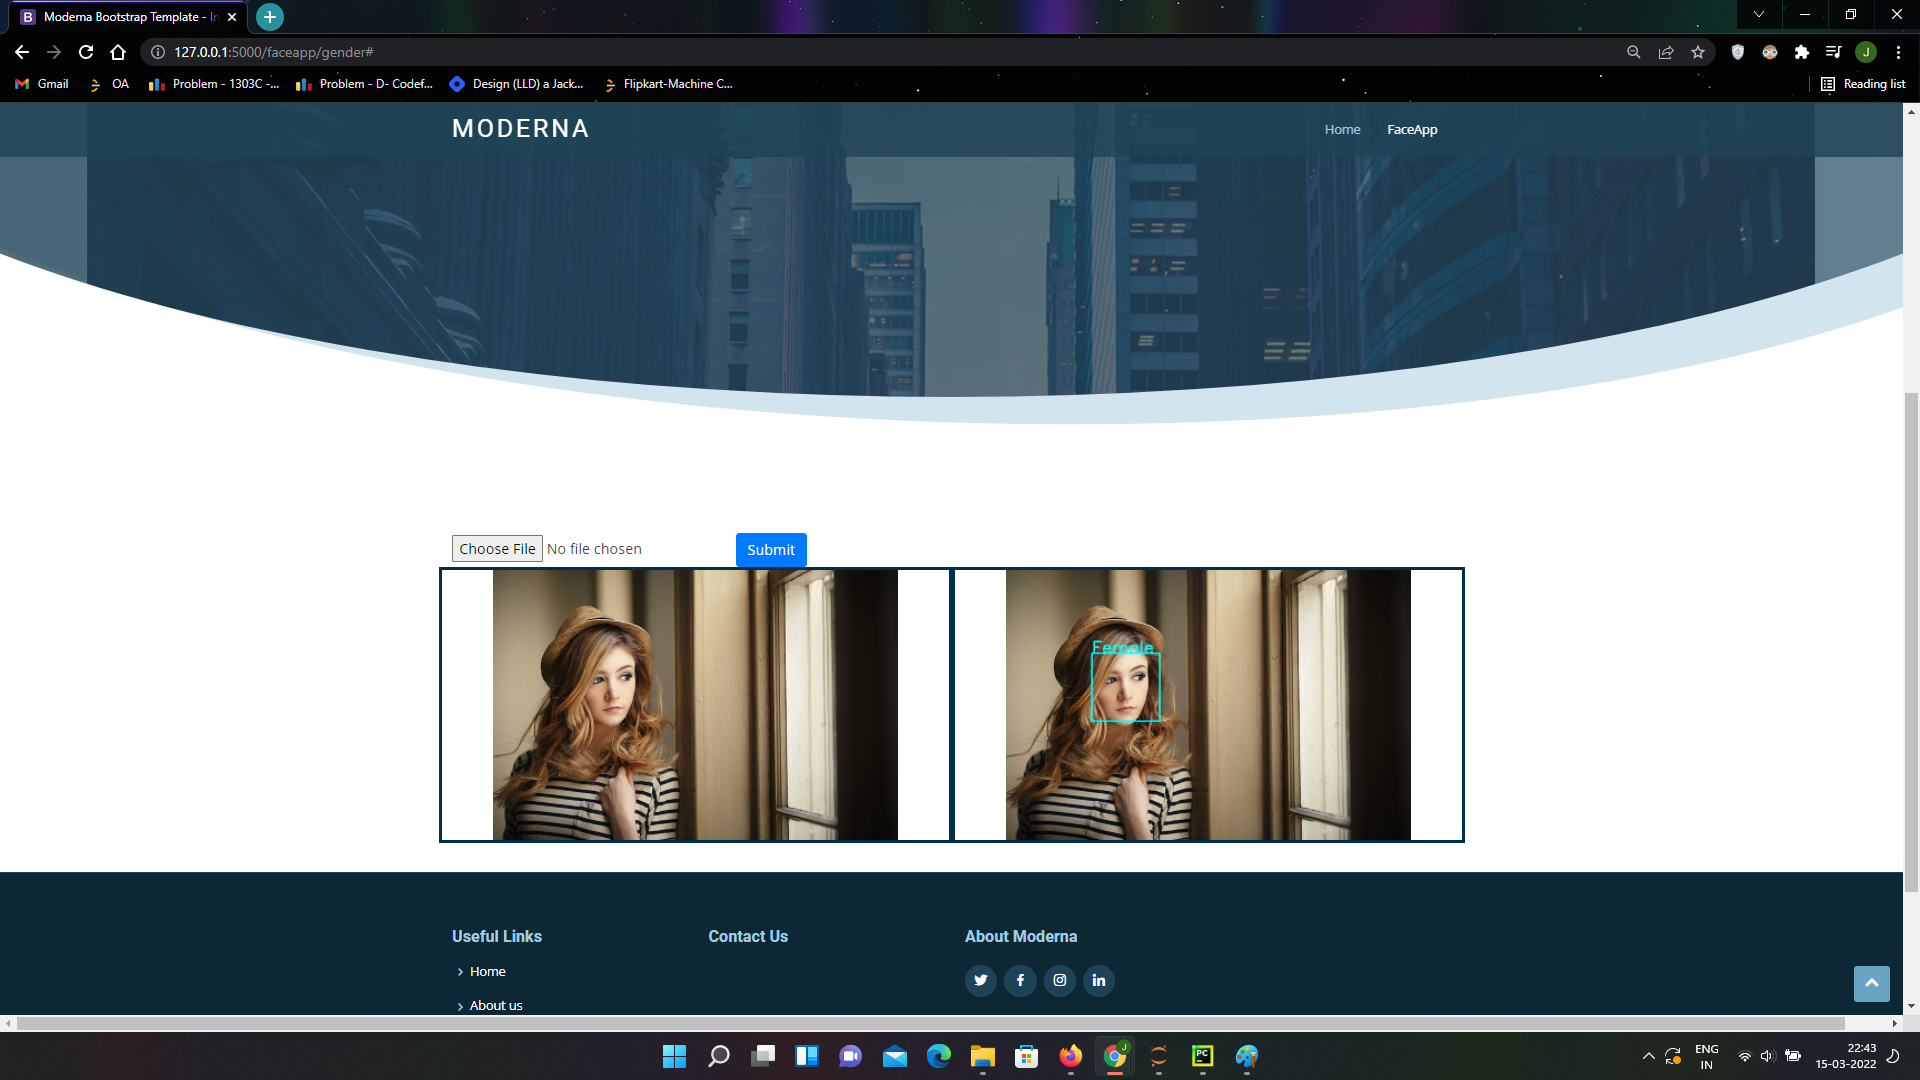
Task: Show hidden system tray icons
Action: [x=1648, y=1056]
